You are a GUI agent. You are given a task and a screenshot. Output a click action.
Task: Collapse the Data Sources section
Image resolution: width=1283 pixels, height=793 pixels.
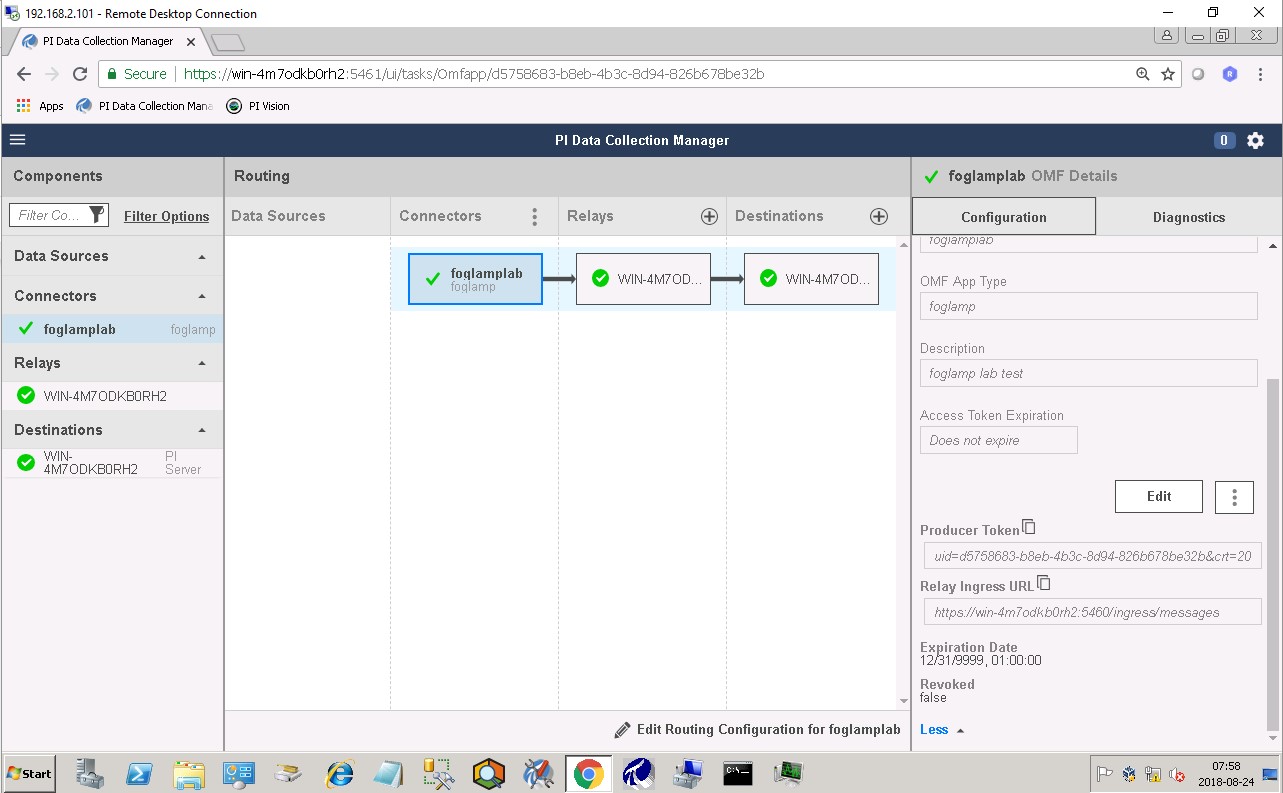202,257
